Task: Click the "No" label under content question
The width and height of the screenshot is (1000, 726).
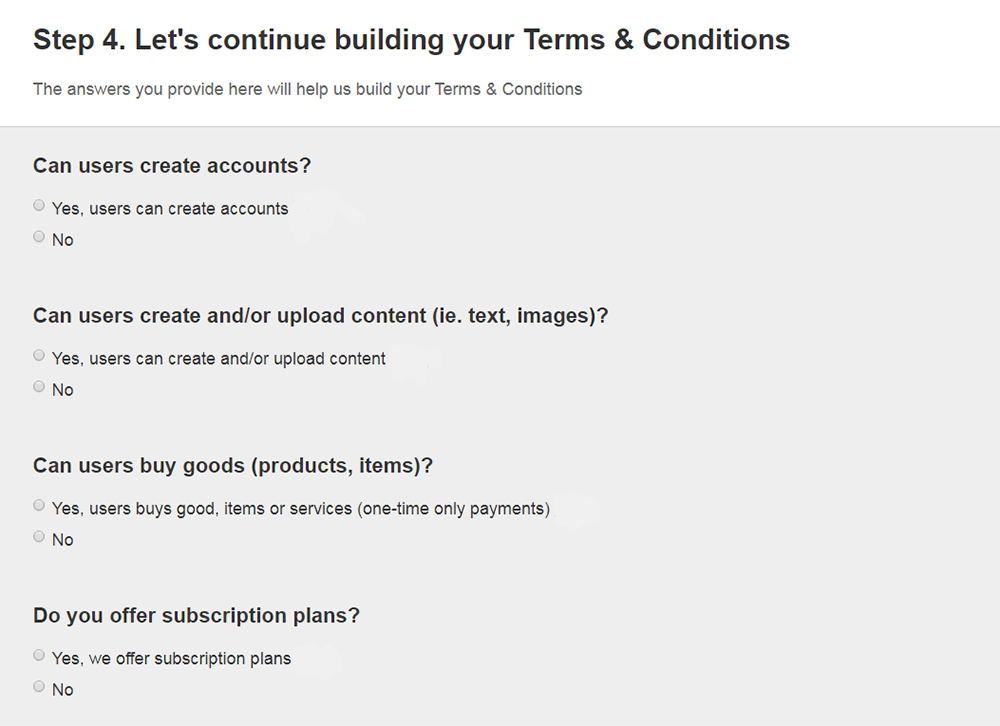Action: (x=63, y=389)
